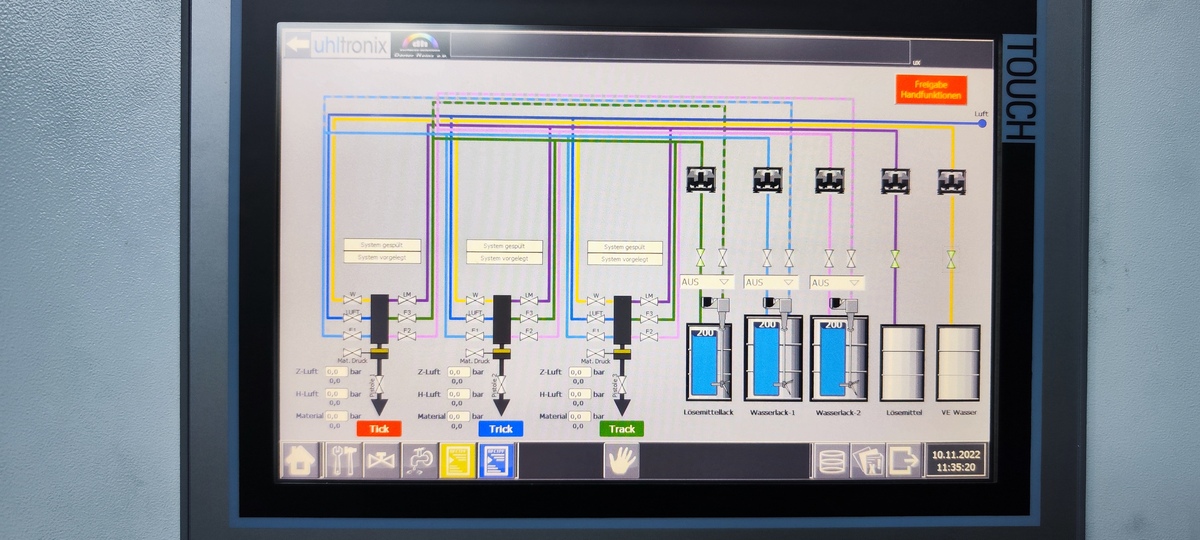
Task: Open the valve overview icon in toolbar
Action: click(x=381, y=461)
